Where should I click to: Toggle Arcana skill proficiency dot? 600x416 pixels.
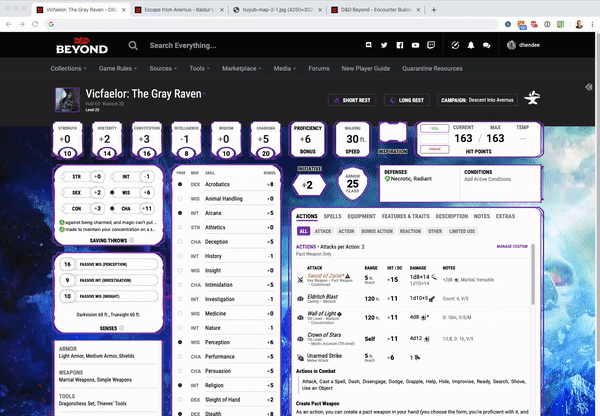(180, 213)
